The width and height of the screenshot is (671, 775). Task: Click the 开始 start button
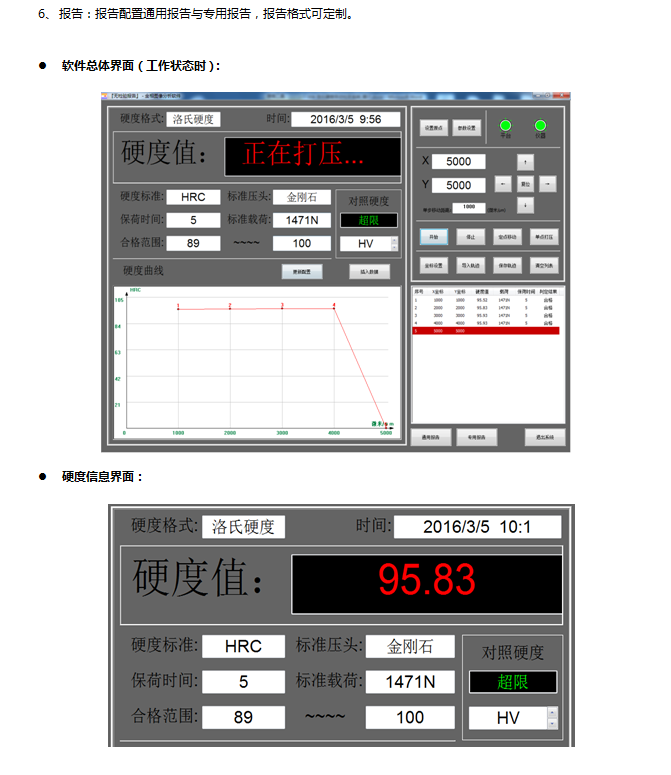[433, 237]
